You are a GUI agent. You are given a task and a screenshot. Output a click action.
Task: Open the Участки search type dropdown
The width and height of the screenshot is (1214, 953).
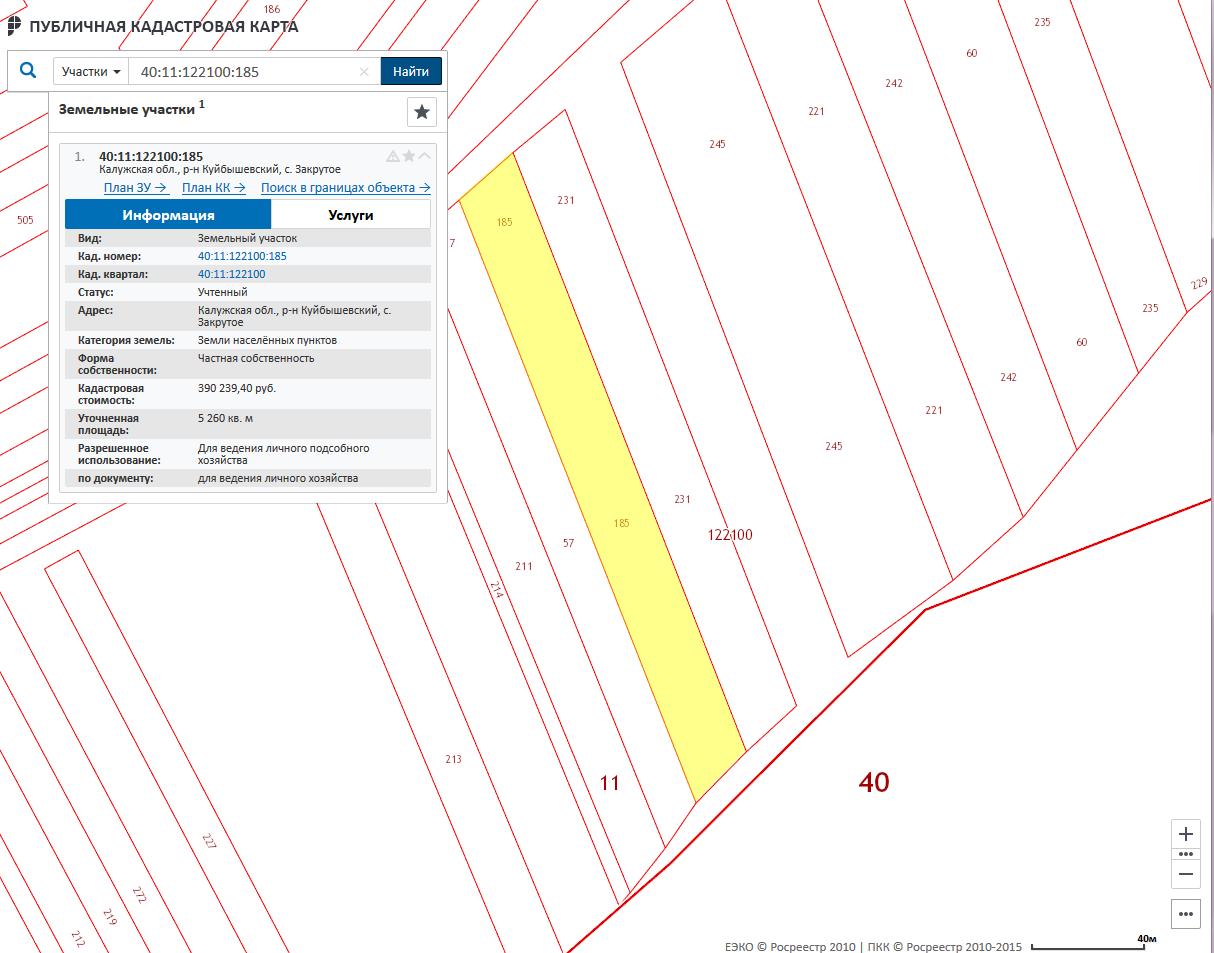(91, 72)
